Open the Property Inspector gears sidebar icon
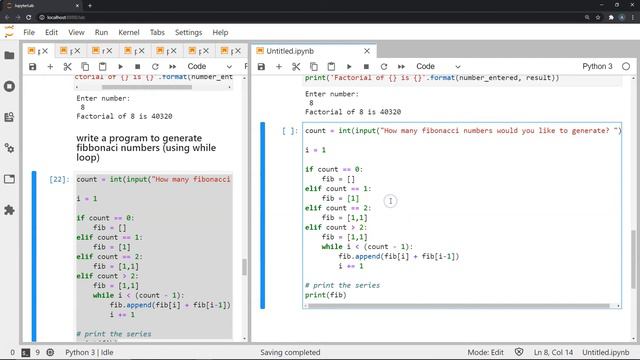The height and width of the screenshot is (360, 640). [x=9, y=148]
